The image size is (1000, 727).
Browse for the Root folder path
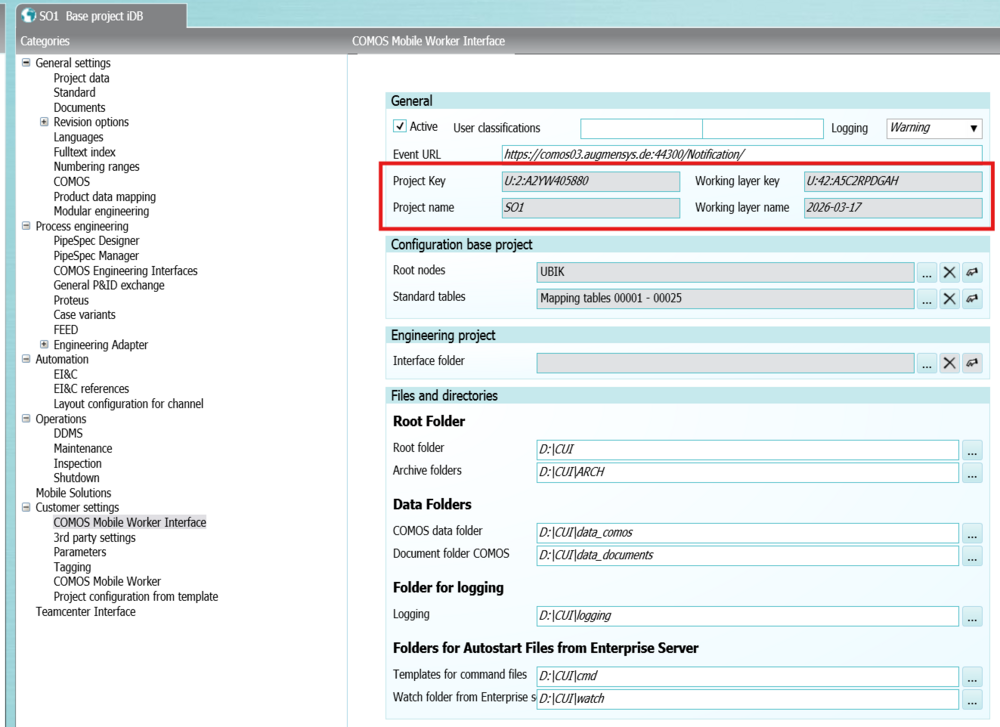(972, 450)
